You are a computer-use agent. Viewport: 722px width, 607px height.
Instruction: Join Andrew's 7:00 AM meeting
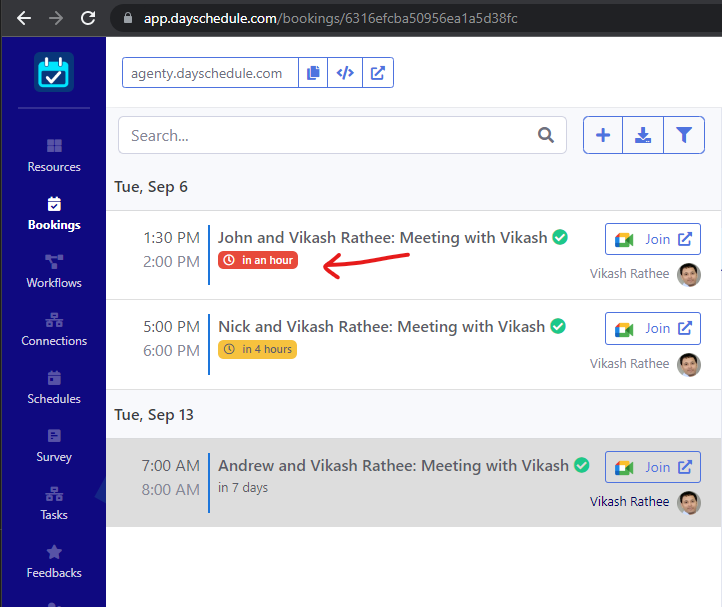coord(653,467)
